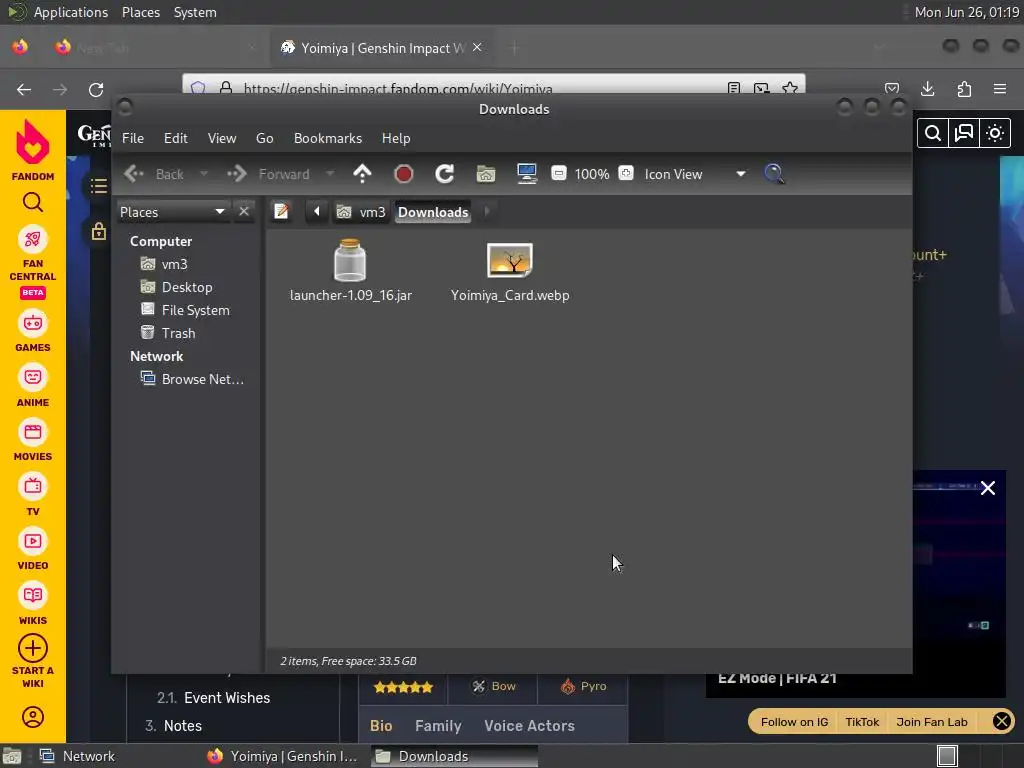The image size is (1024, 768).
Task: Open Movies in Fandom sidebar
Action: point(33,441)
